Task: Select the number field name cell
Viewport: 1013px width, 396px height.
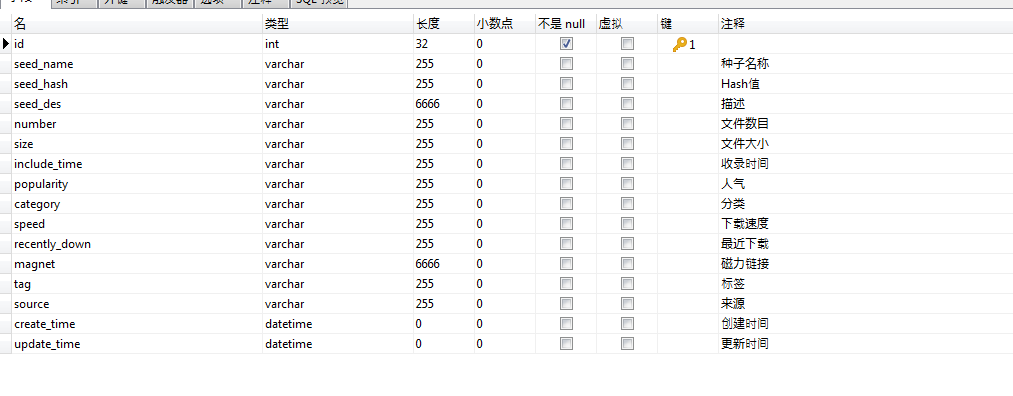Action: pos(137,124)
